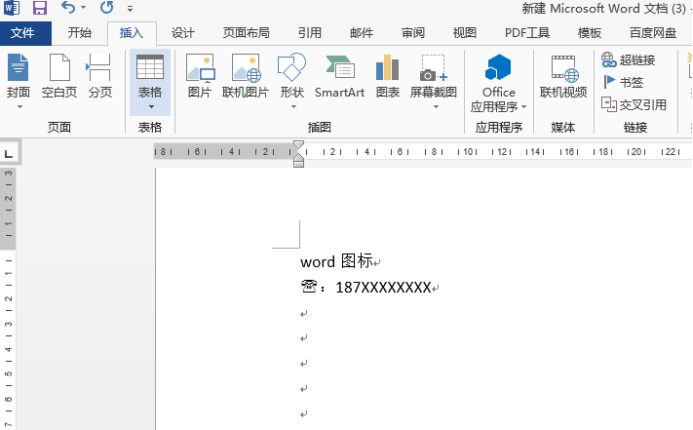Screen dimensions: 693x430
Task: Switch to the 设计 (Design) tab
Action: [183, 33]
